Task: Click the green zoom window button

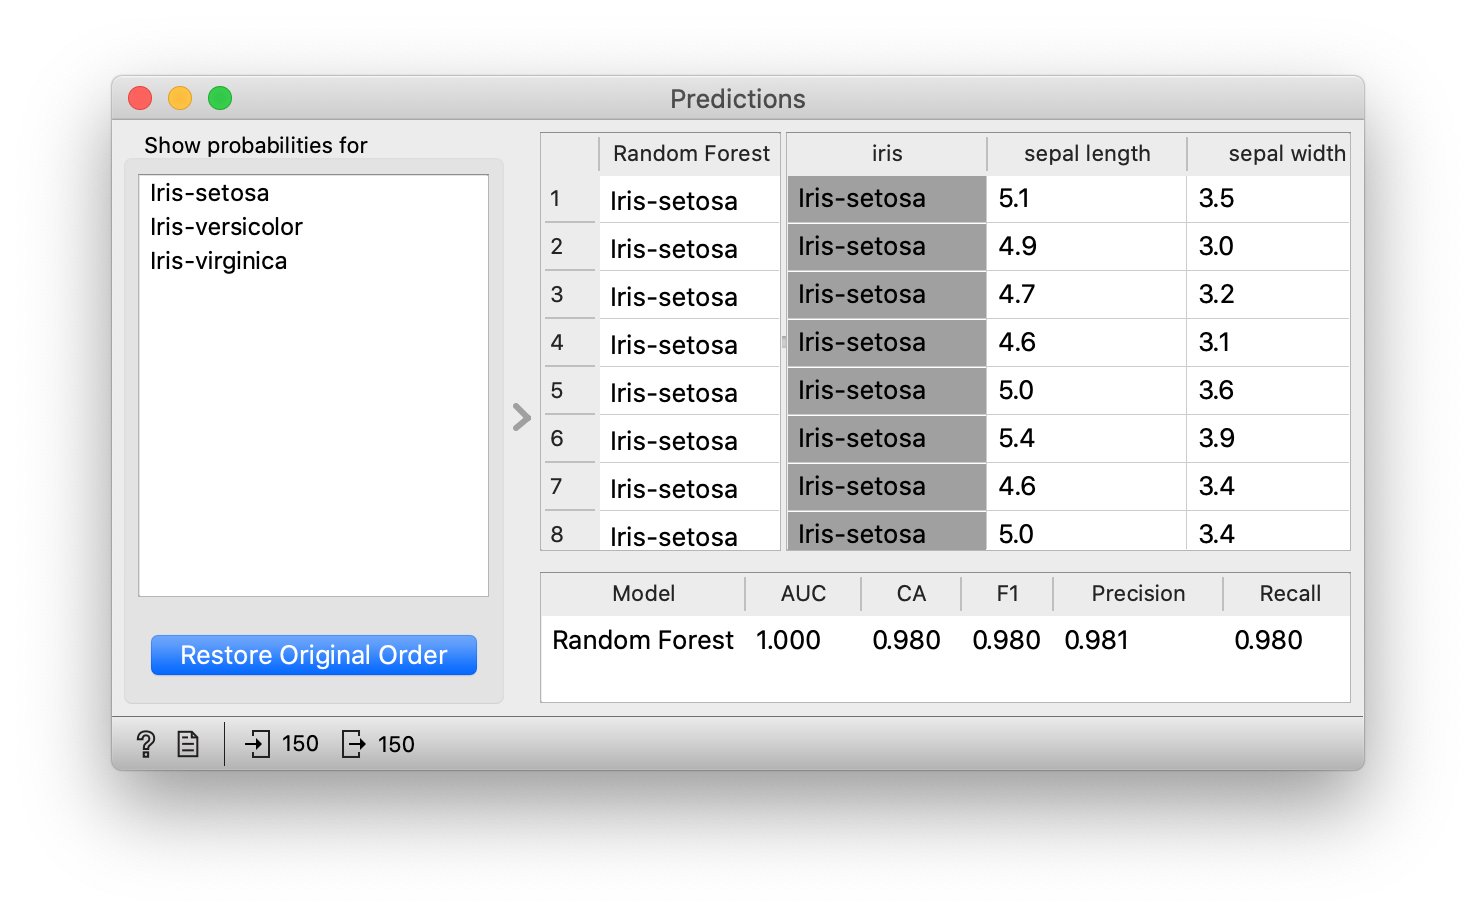Action: tap(220, 98)
